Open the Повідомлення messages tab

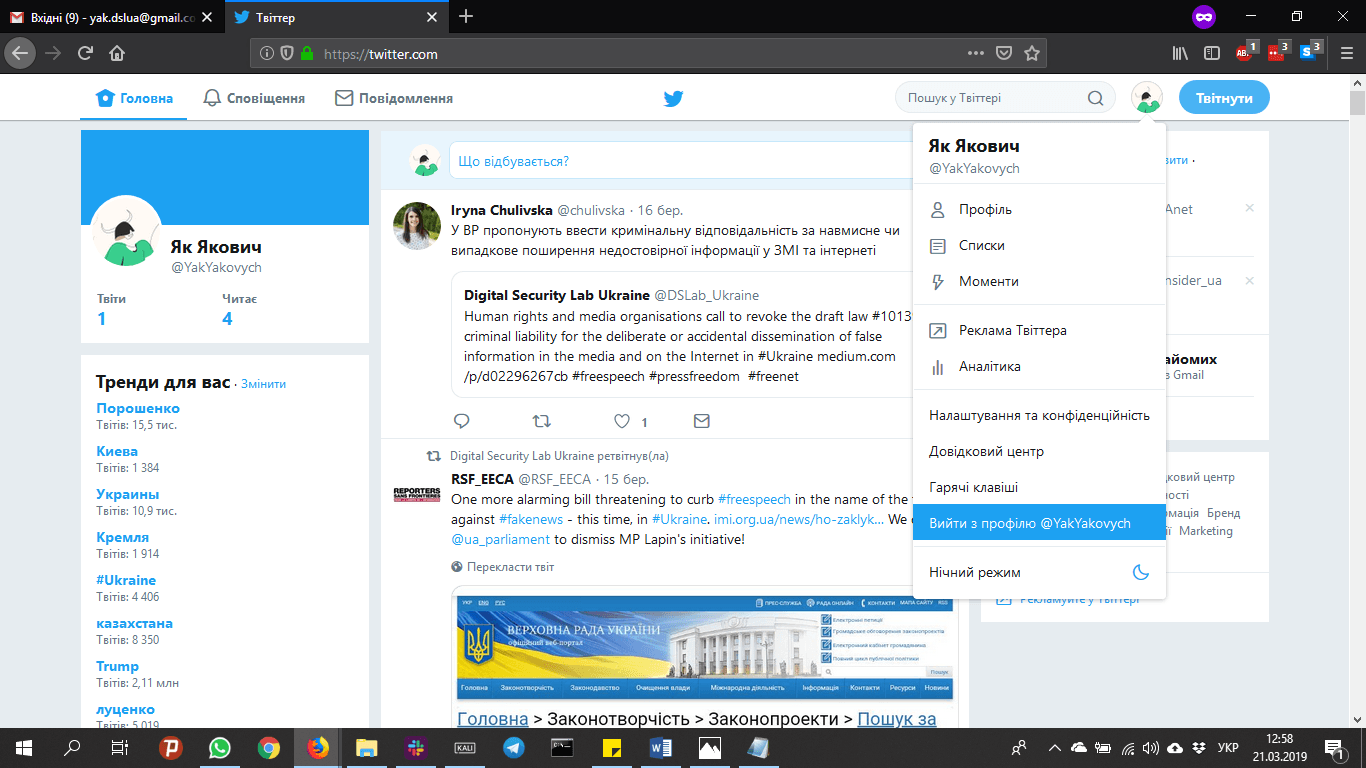click(x=394, y=98)
